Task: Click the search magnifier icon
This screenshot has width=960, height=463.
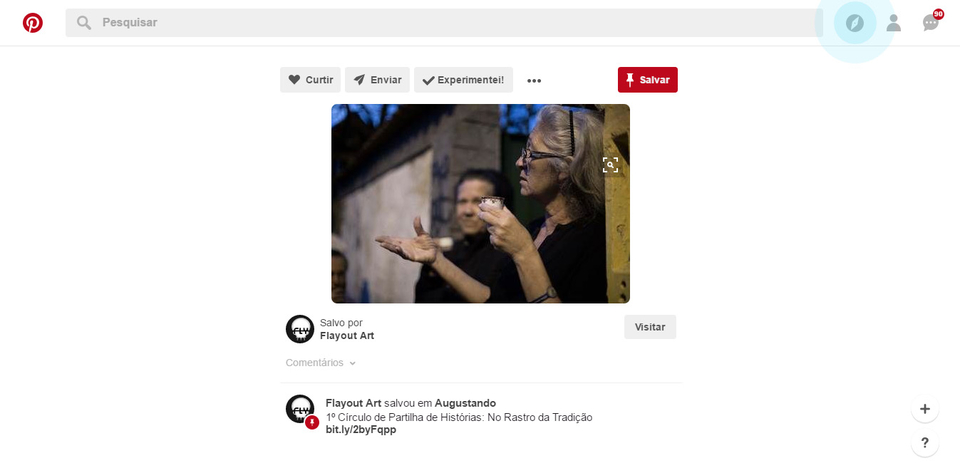Action: tap(84, 23)
